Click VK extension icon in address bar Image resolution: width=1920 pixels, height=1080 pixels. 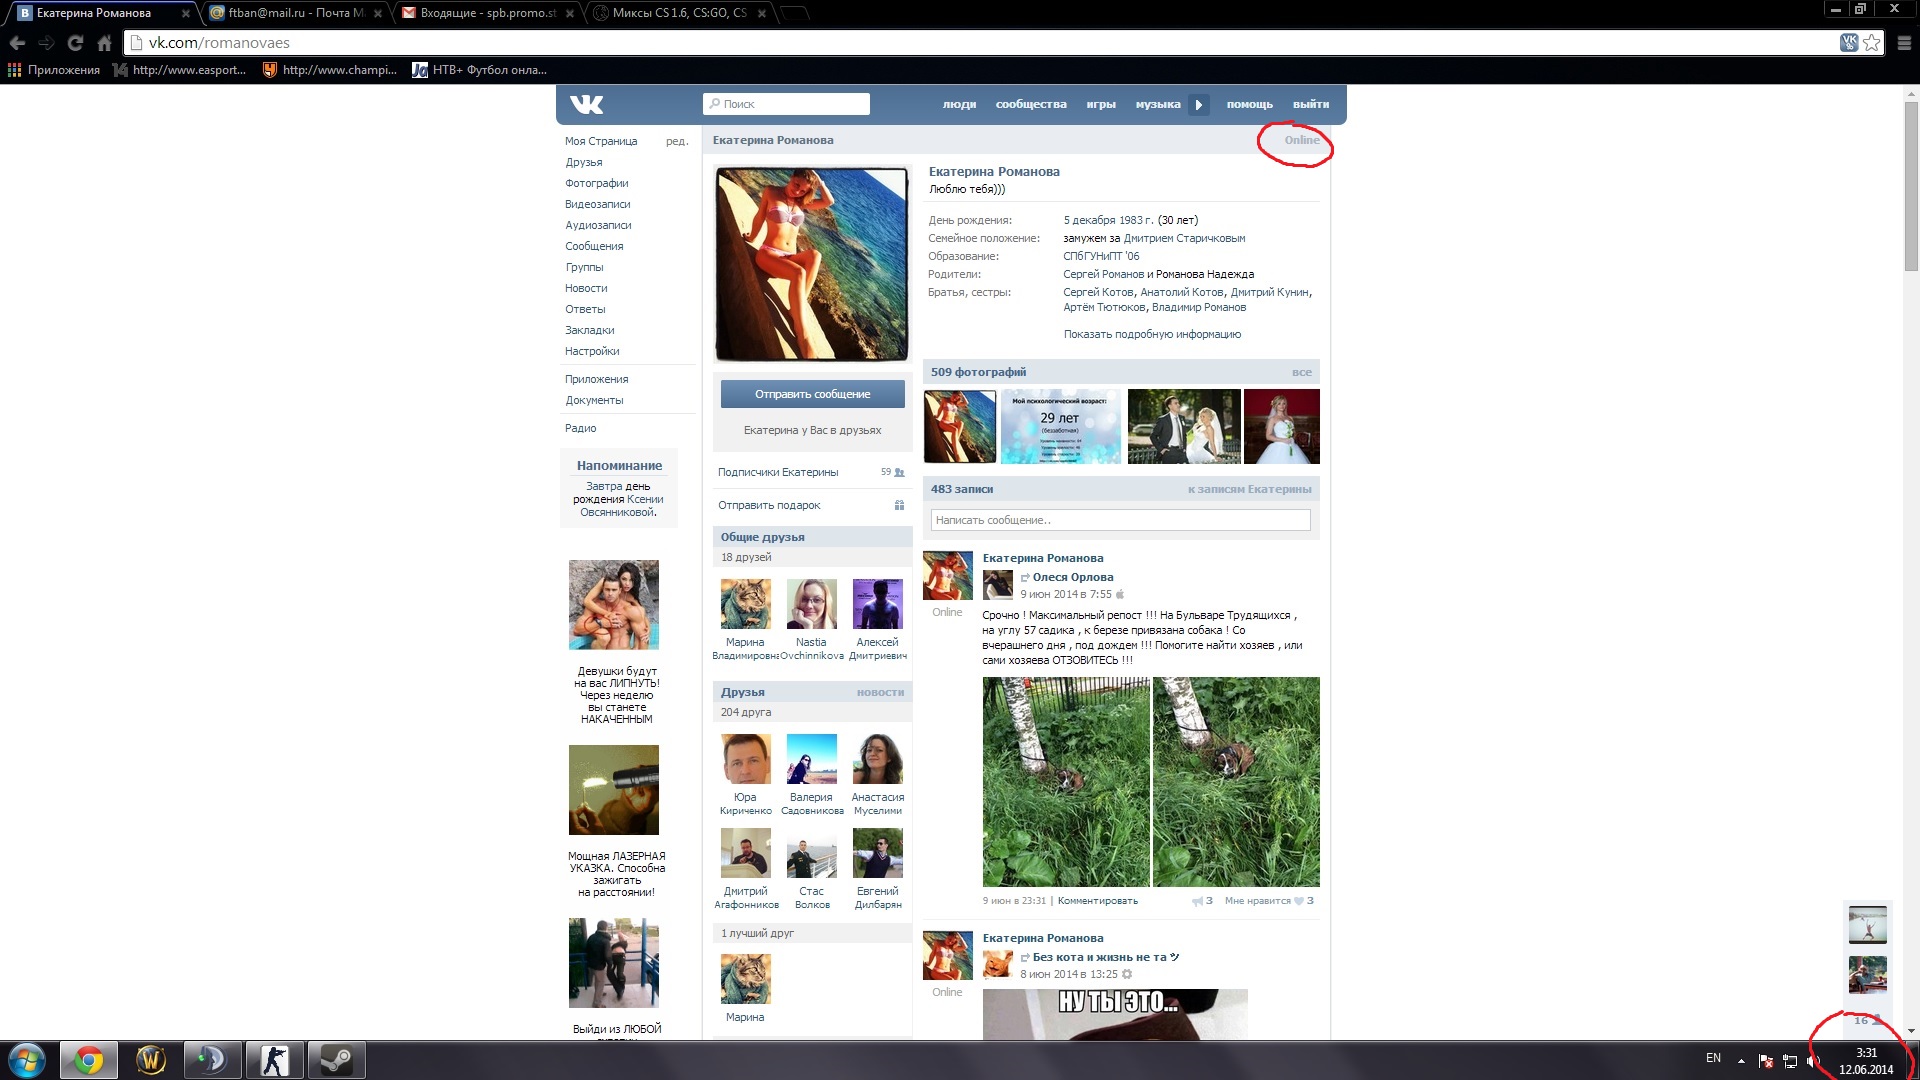[x=1849, y=43]
